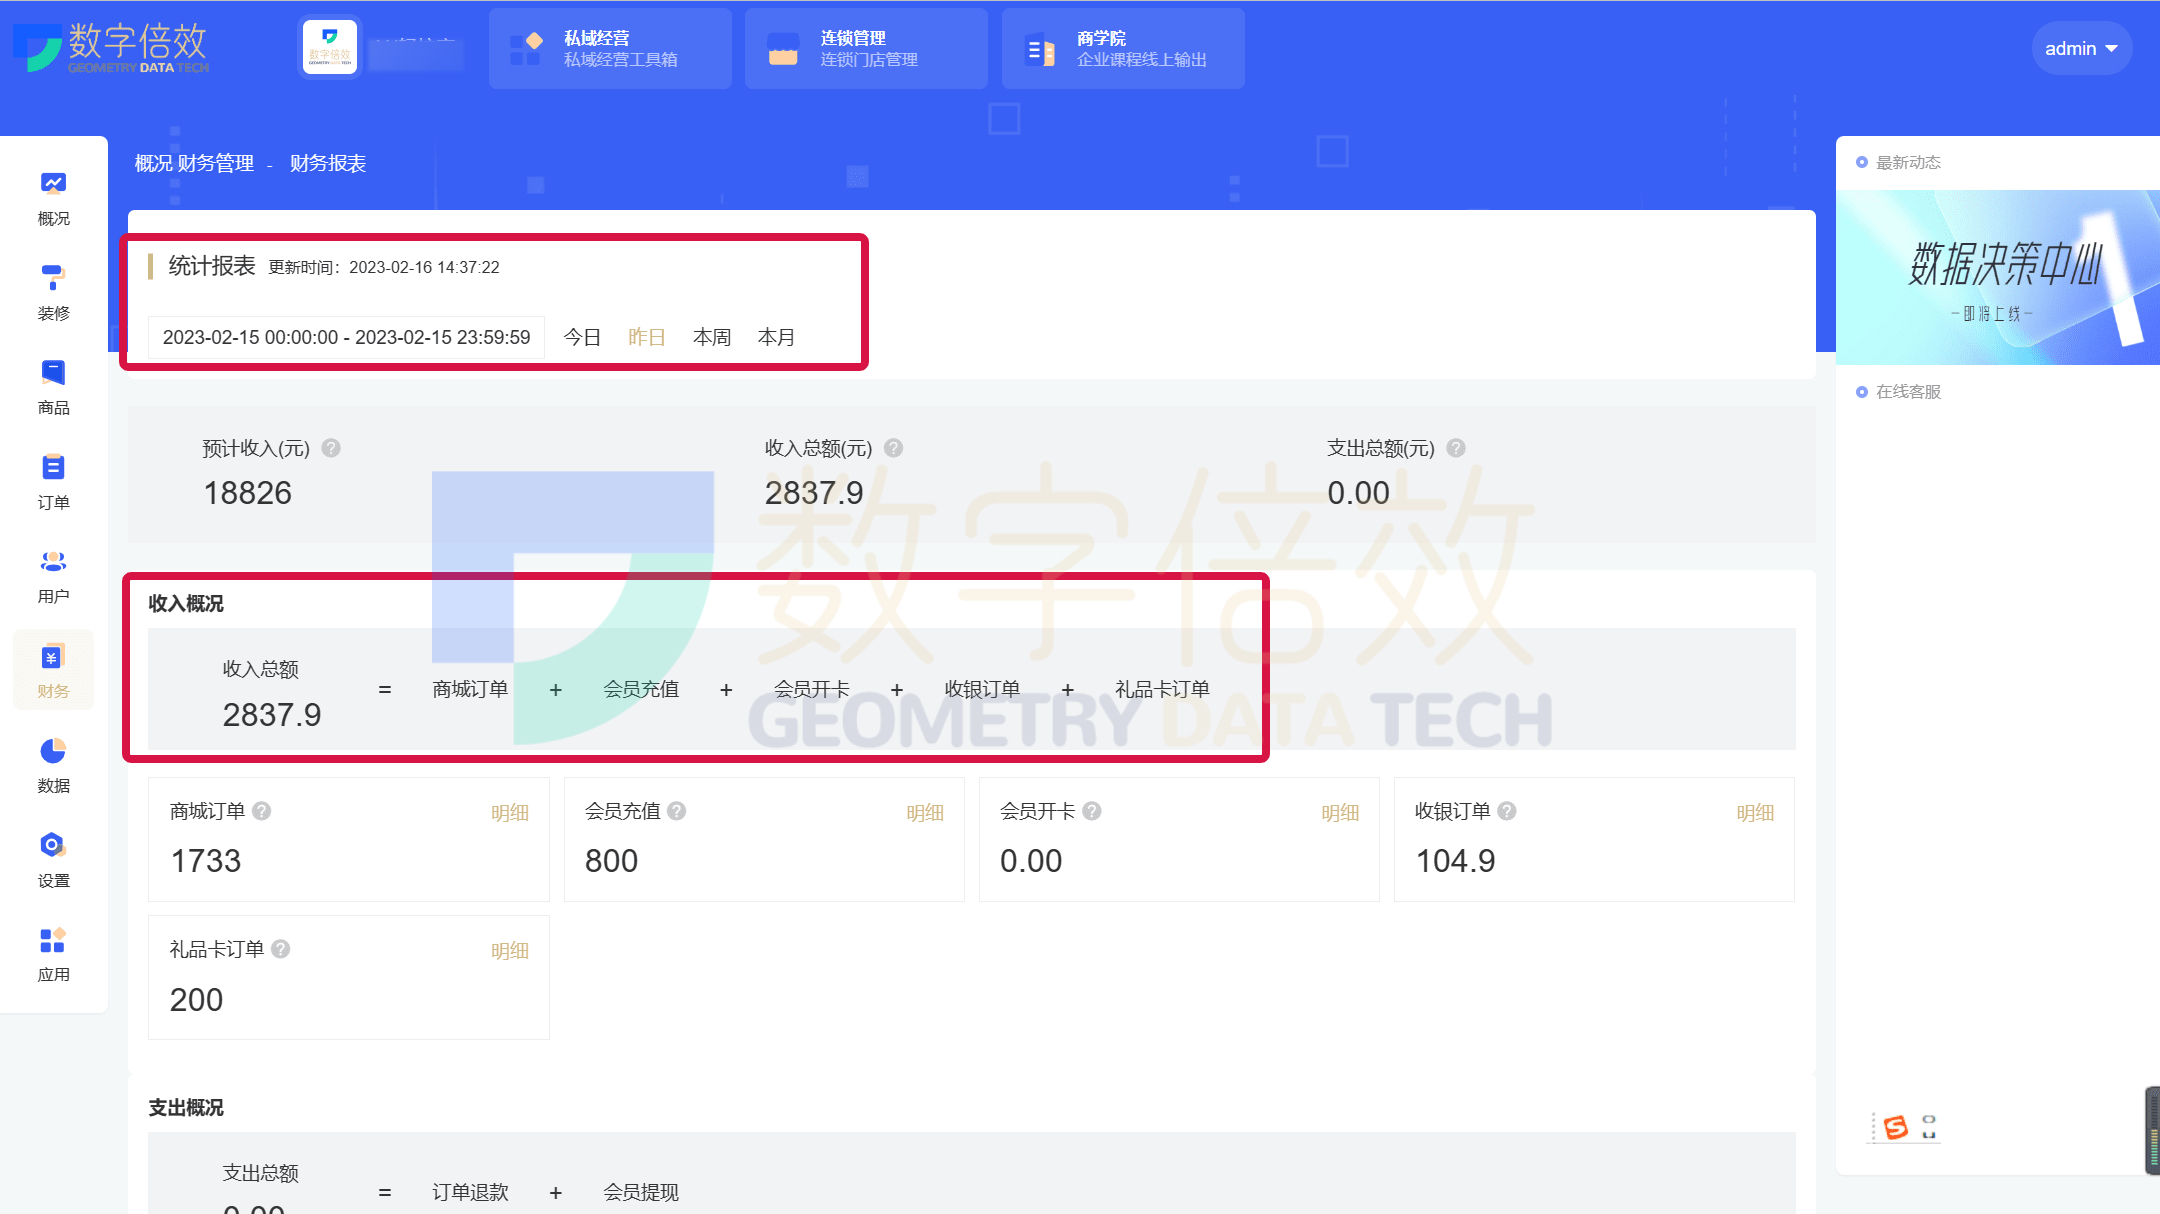The width and height of the screenshot is (2160, 1214).
Task: Open 明细 for 收银订单
Action: click(x=1755, y=813)
